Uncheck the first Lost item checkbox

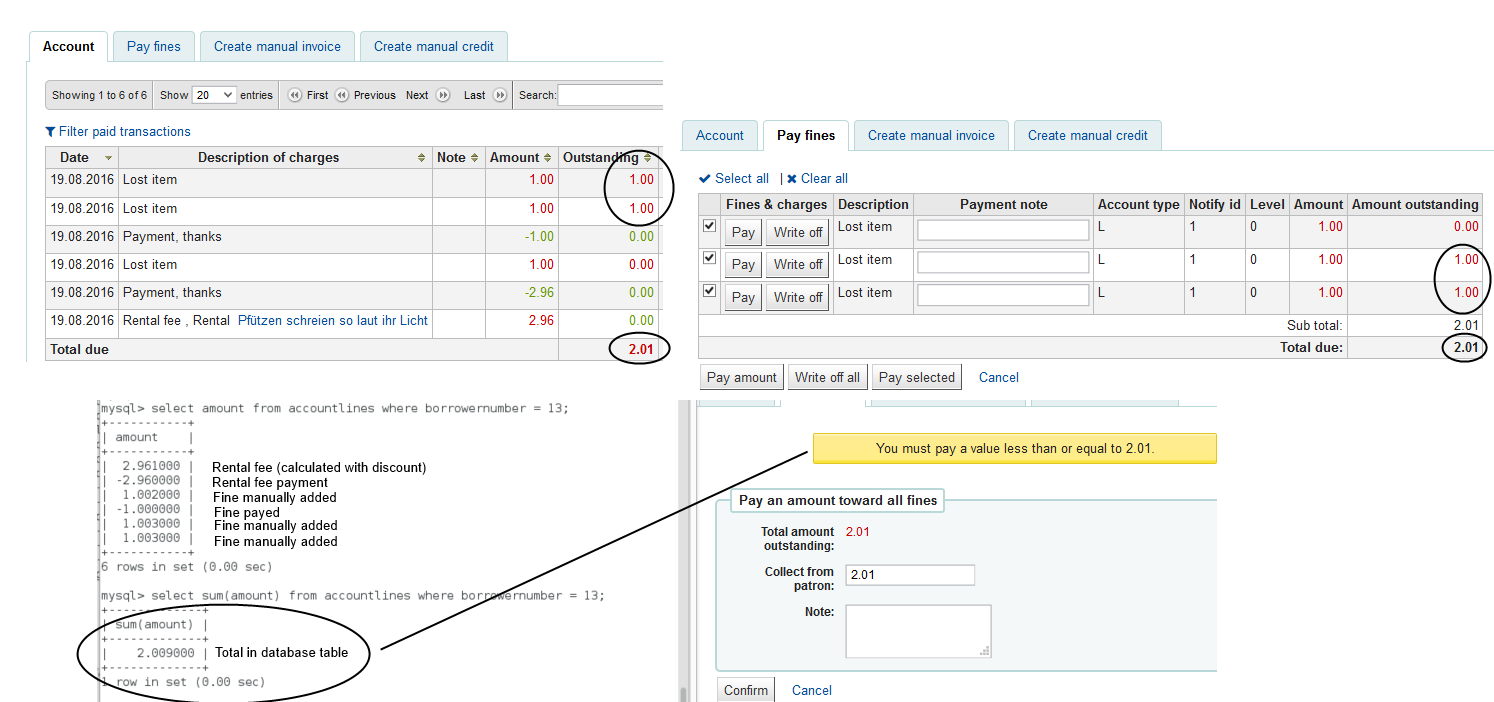(710, 226)
